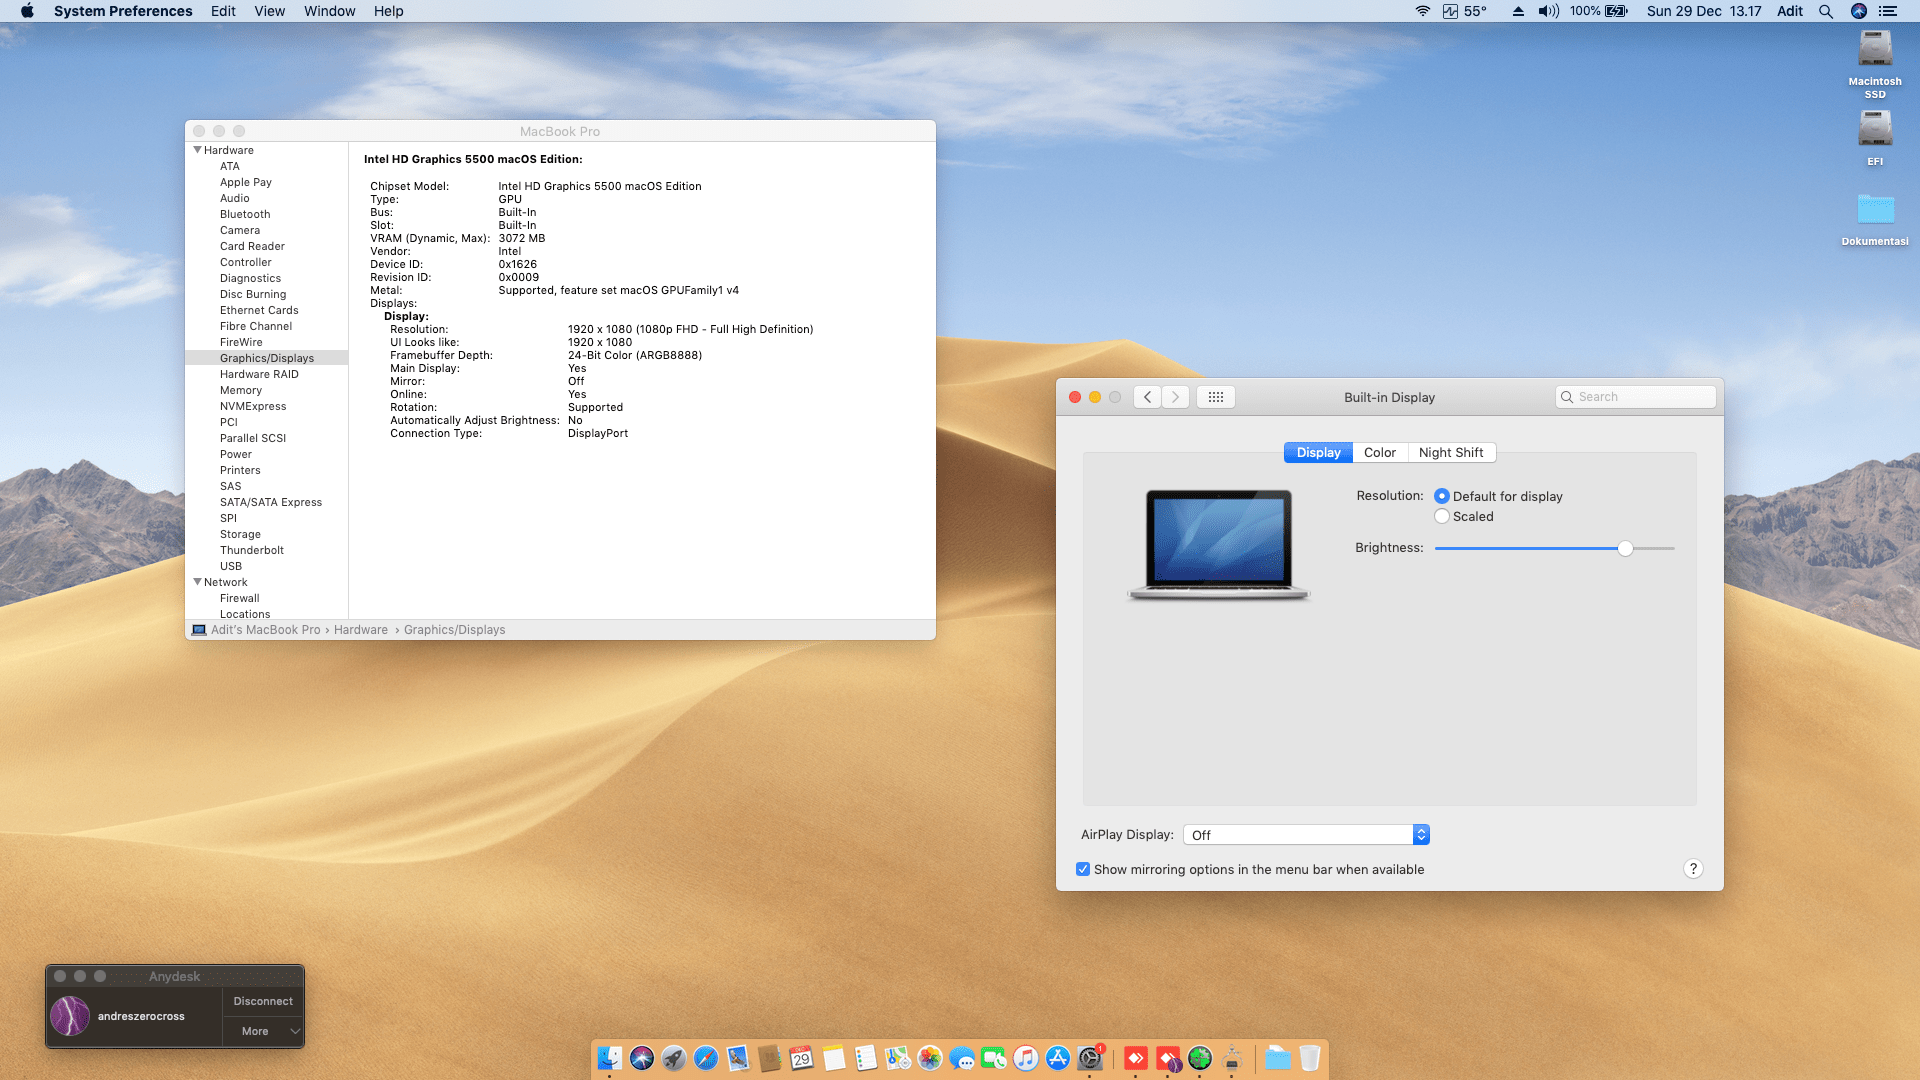Screen dimensions: 1920x1080
Task: Go back in System Preferences
Action: point(1147,397)
